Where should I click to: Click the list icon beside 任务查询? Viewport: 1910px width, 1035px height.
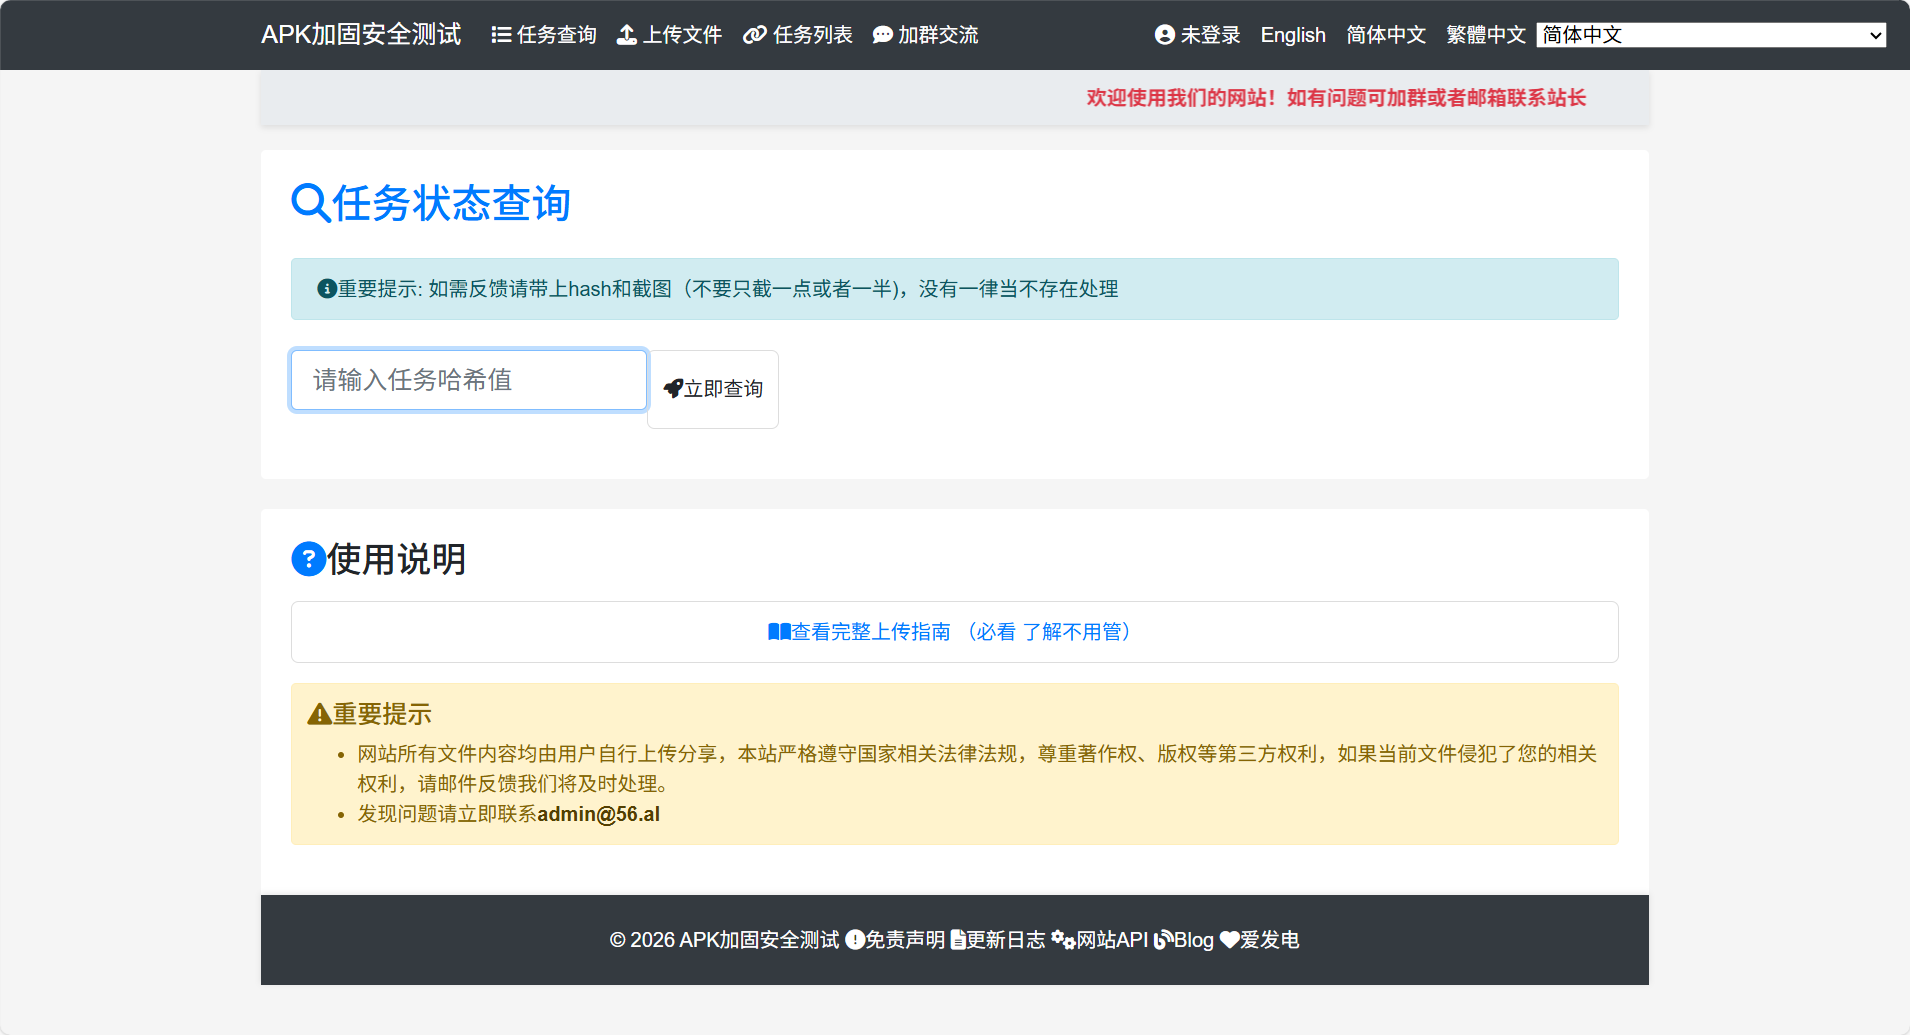[x=501, y=35]
